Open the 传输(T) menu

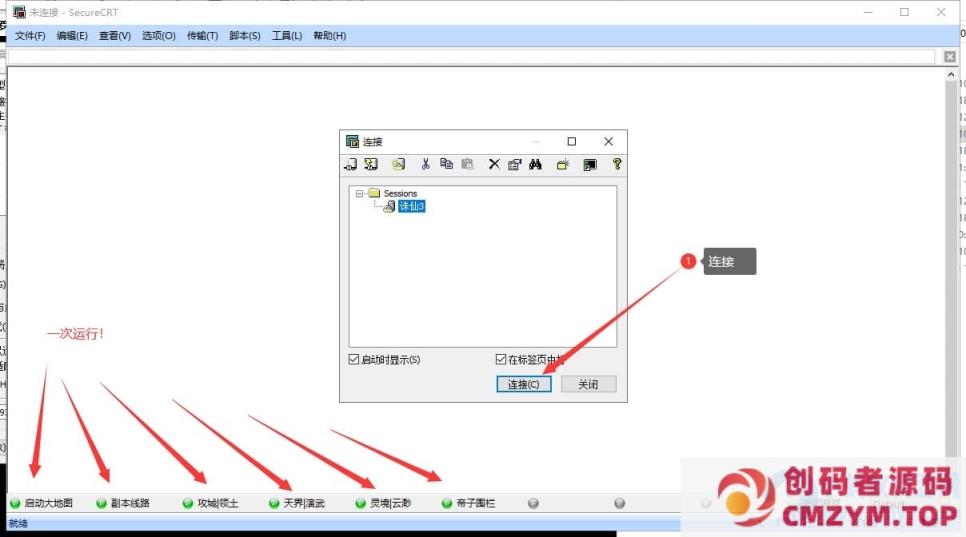[202, 36]
